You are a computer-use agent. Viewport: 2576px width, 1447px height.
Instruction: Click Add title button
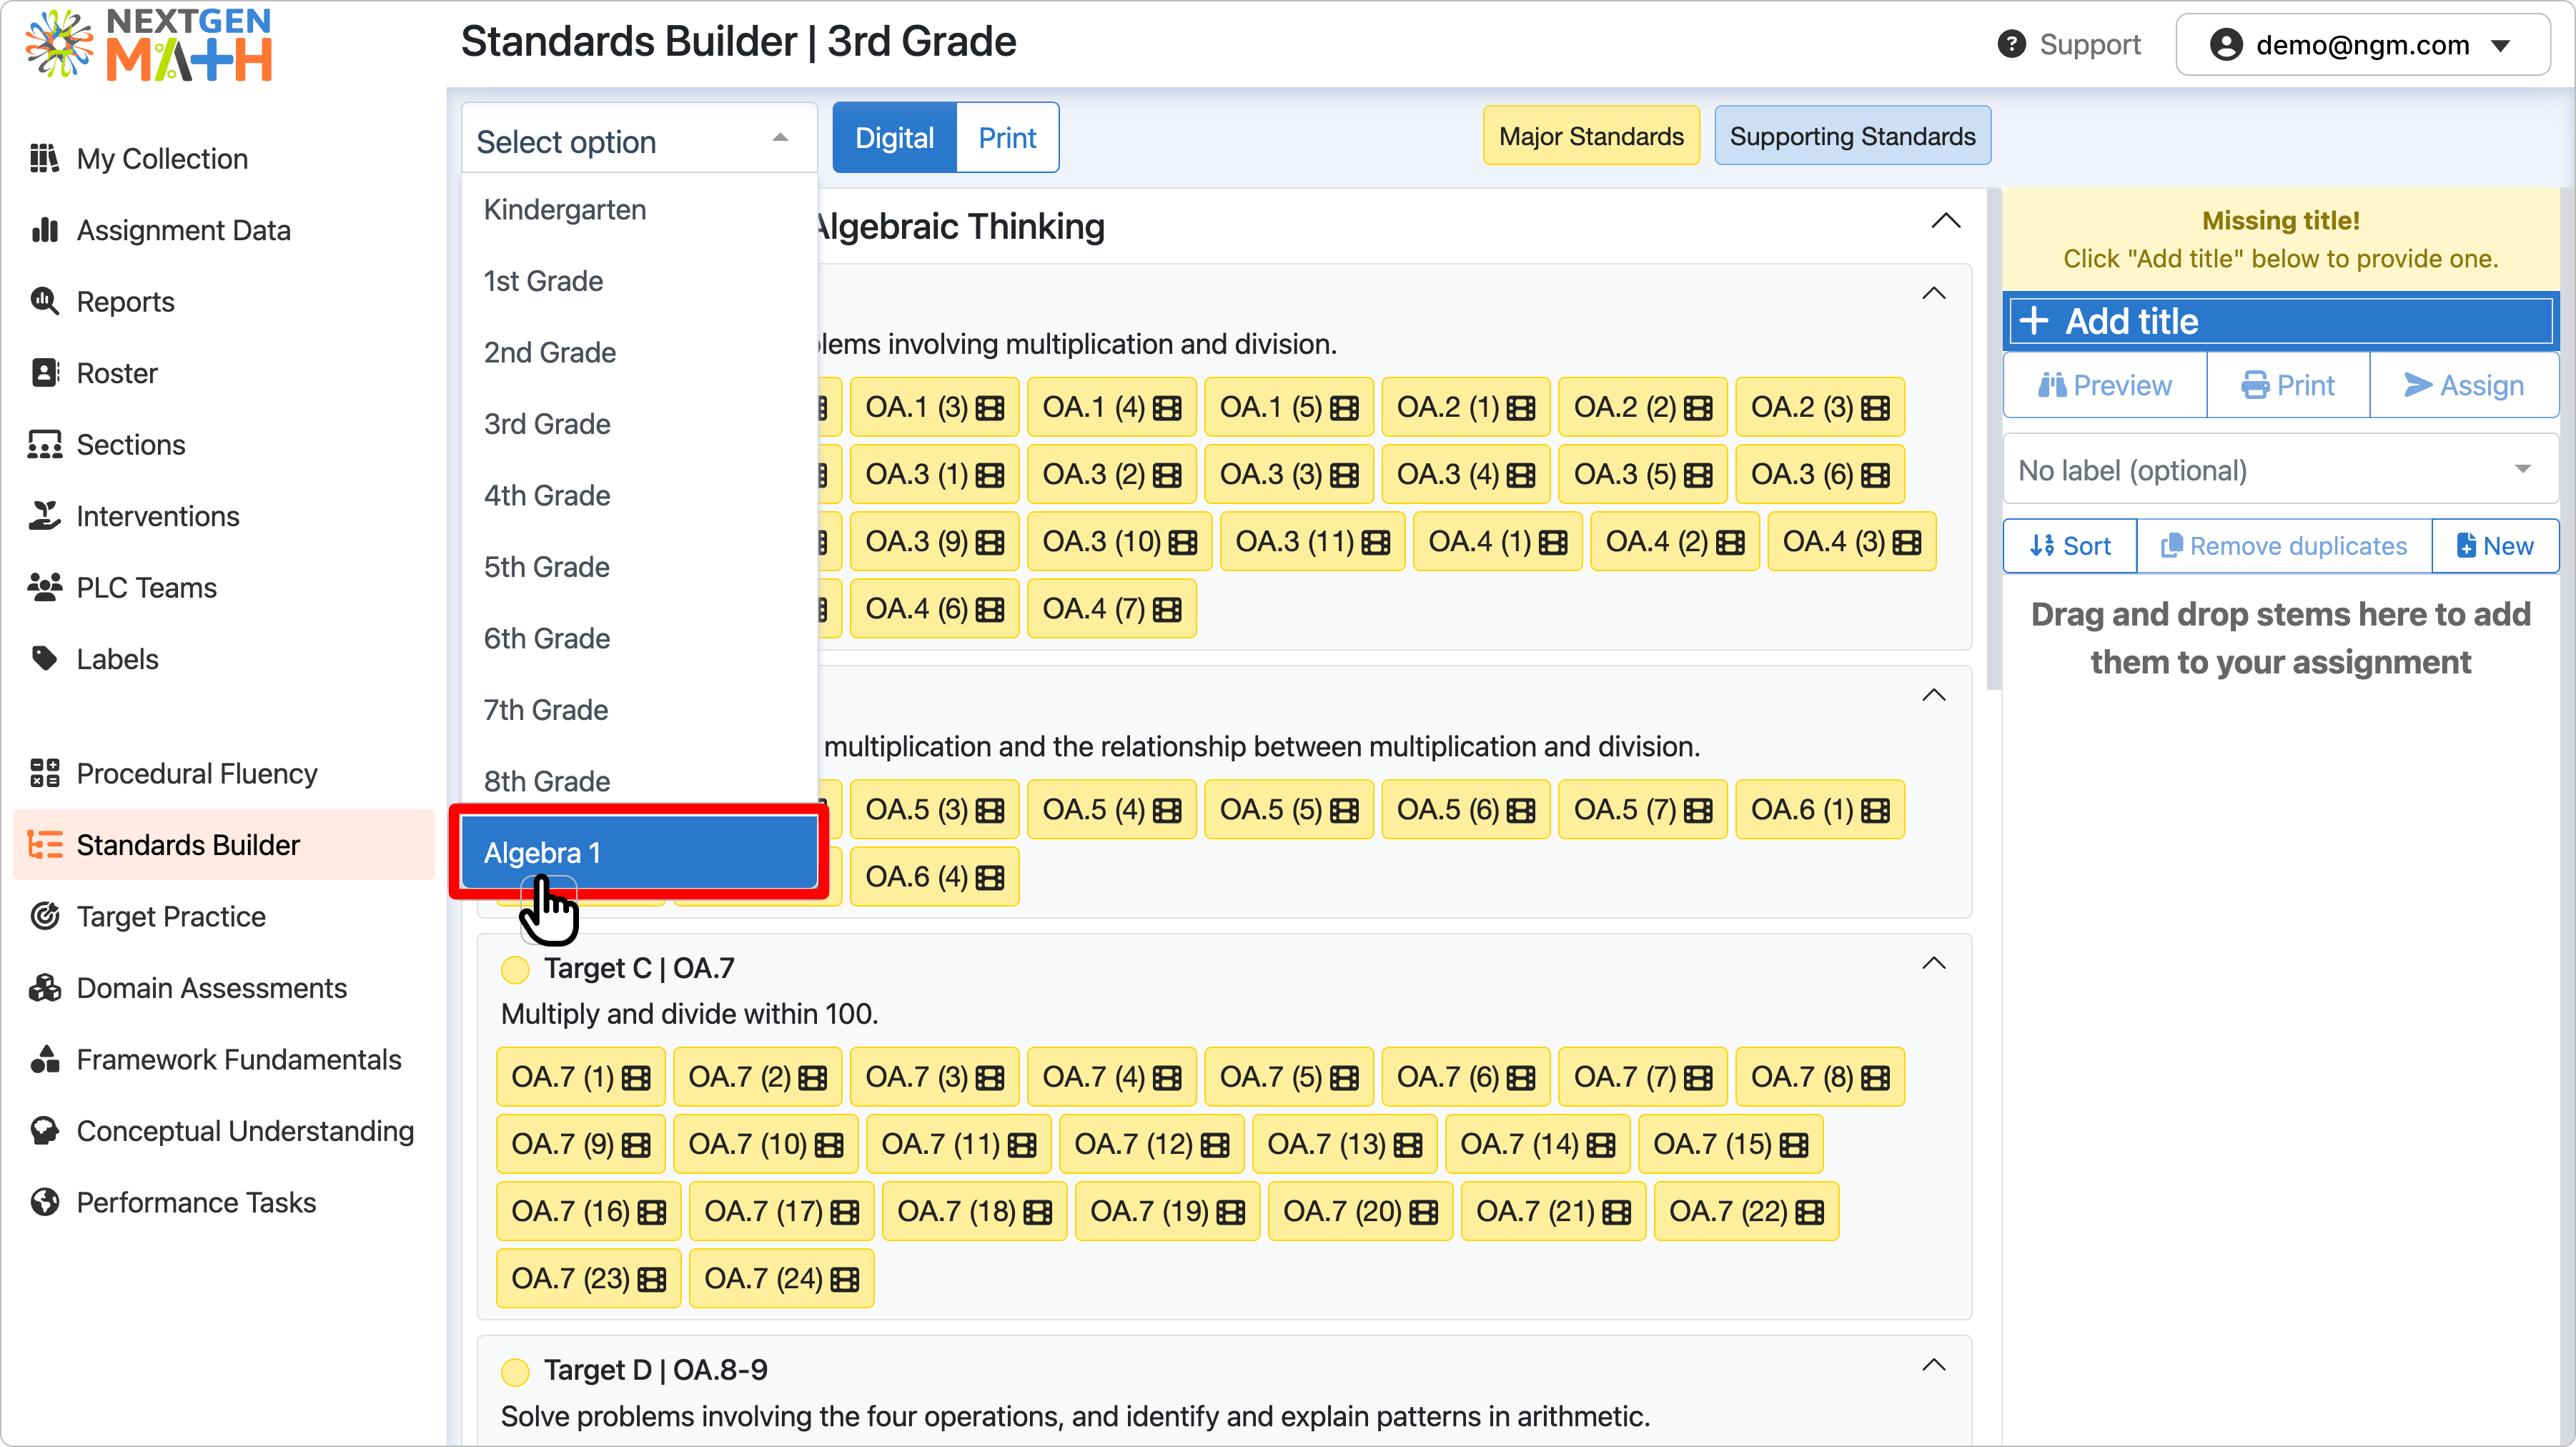pos(2280,321)
